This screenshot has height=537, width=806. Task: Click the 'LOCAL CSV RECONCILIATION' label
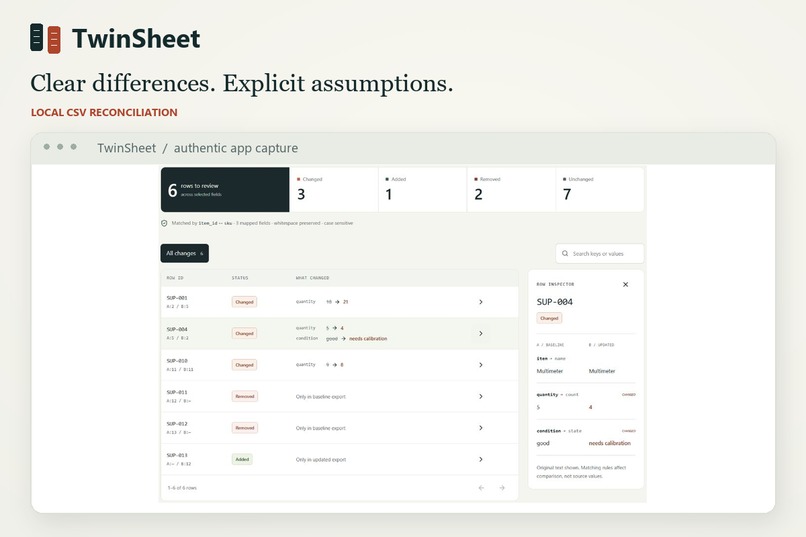[x=104, y=113]
